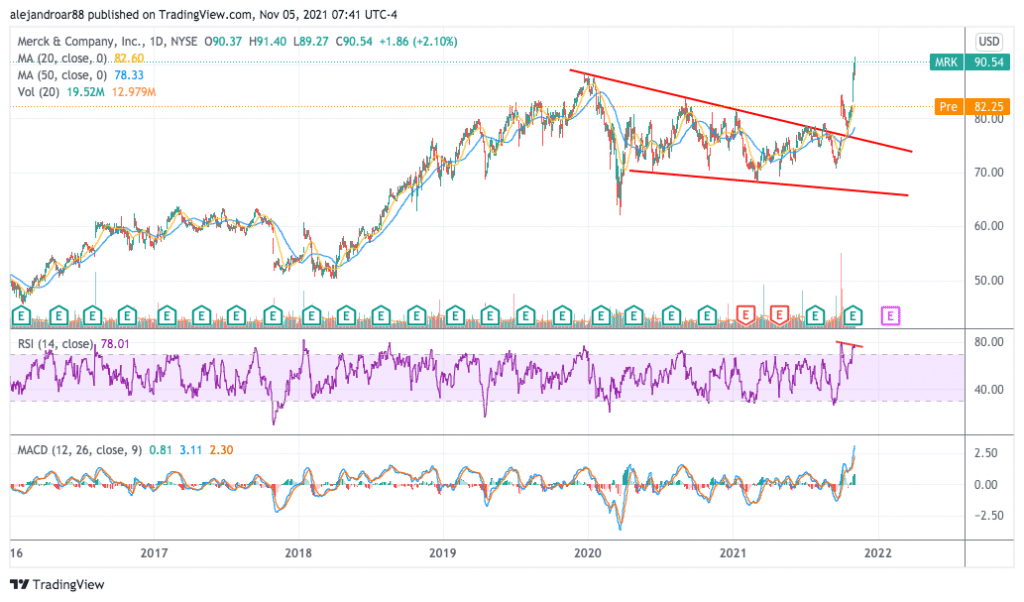1024x602 pixels.
Task: Click the RSI value 78.01
Action: tap(114, 343)
